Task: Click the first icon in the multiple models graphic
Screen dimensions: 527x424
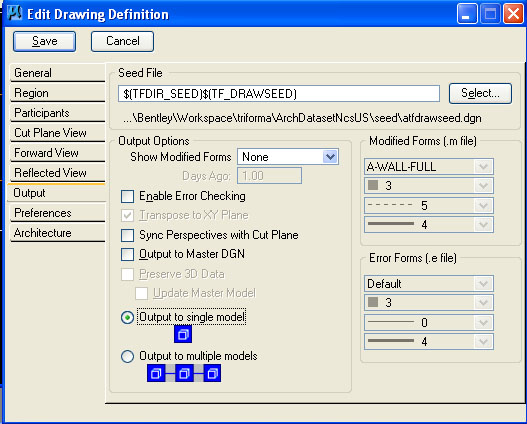Action: tap(156, 373)
